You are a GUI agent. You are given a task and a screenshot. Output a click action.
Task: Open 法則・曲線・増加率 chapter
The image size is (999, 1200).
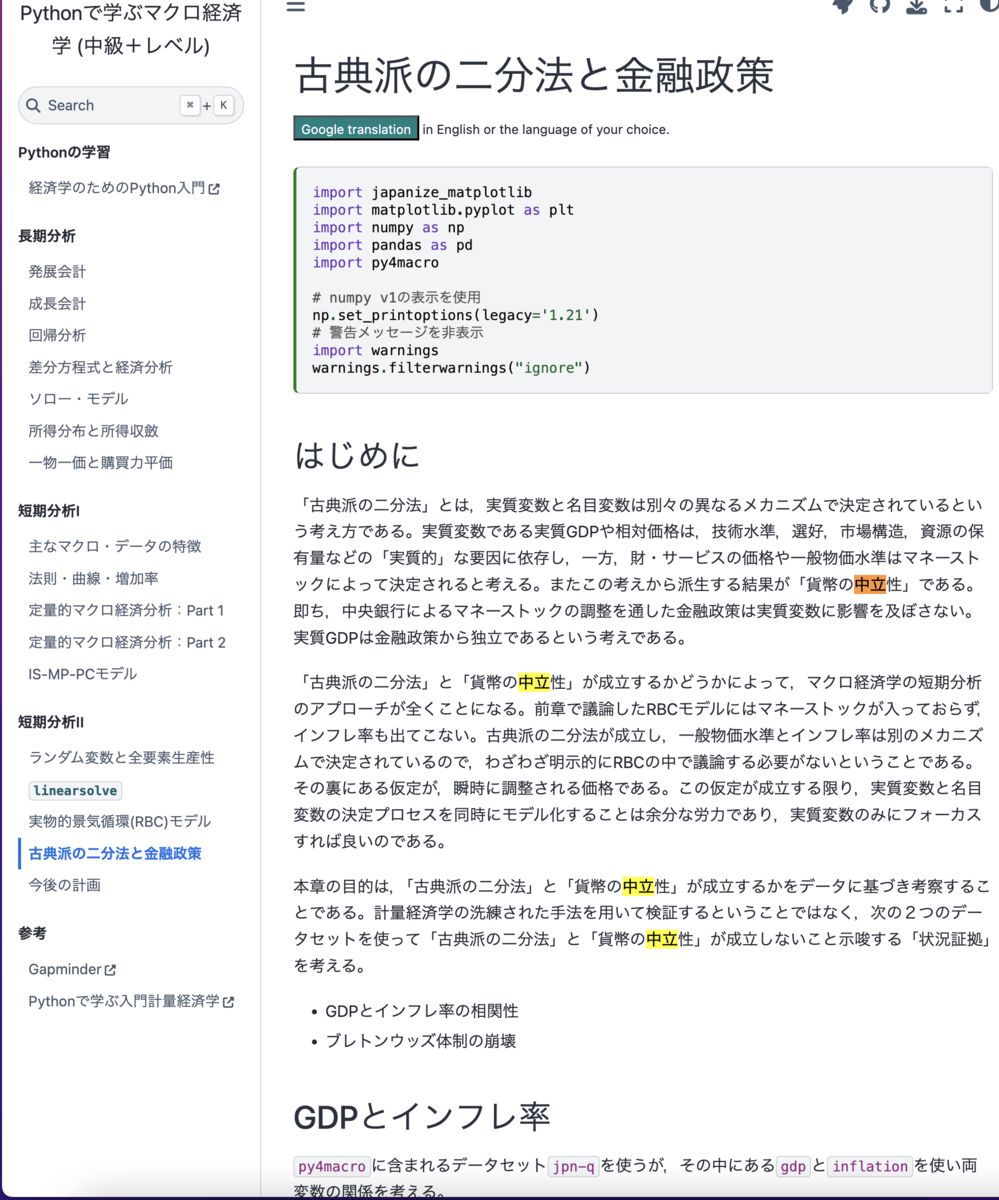pyautogui.click(x=93, y=578)
